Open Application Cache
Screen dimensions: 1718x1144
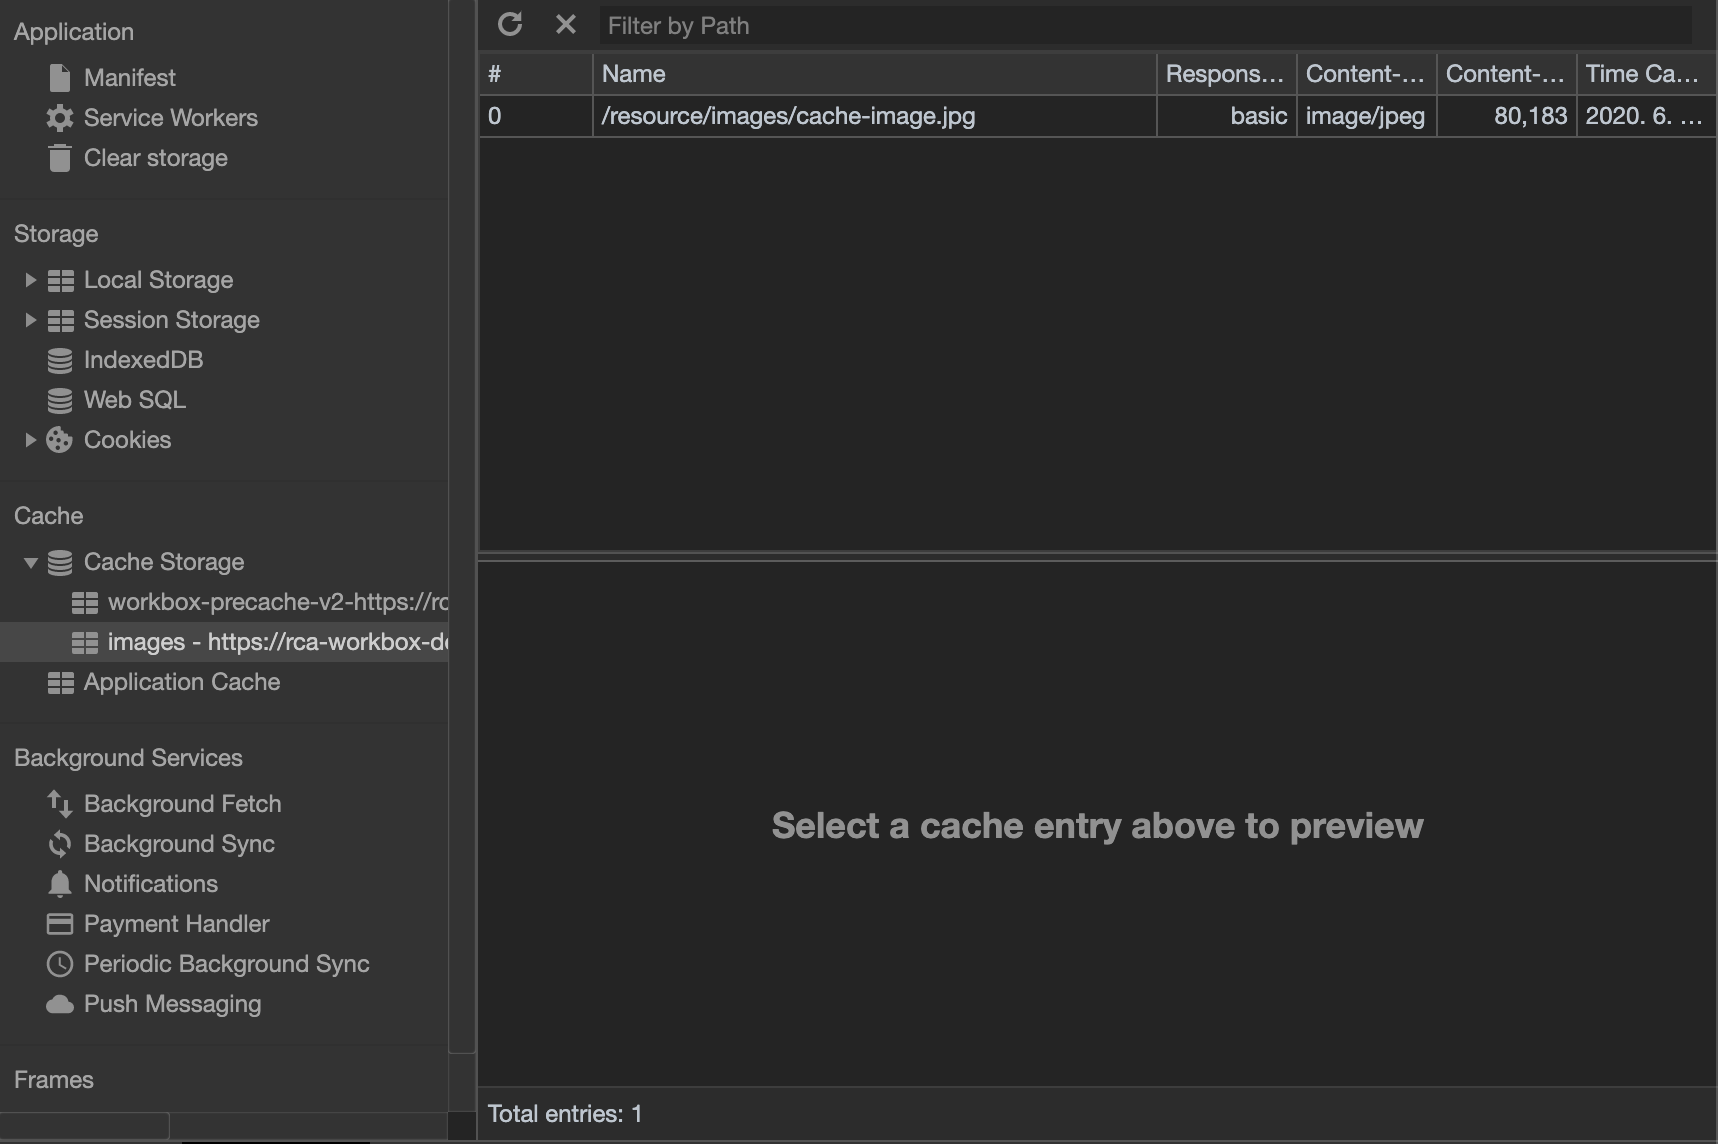click(x=182, y=682)
